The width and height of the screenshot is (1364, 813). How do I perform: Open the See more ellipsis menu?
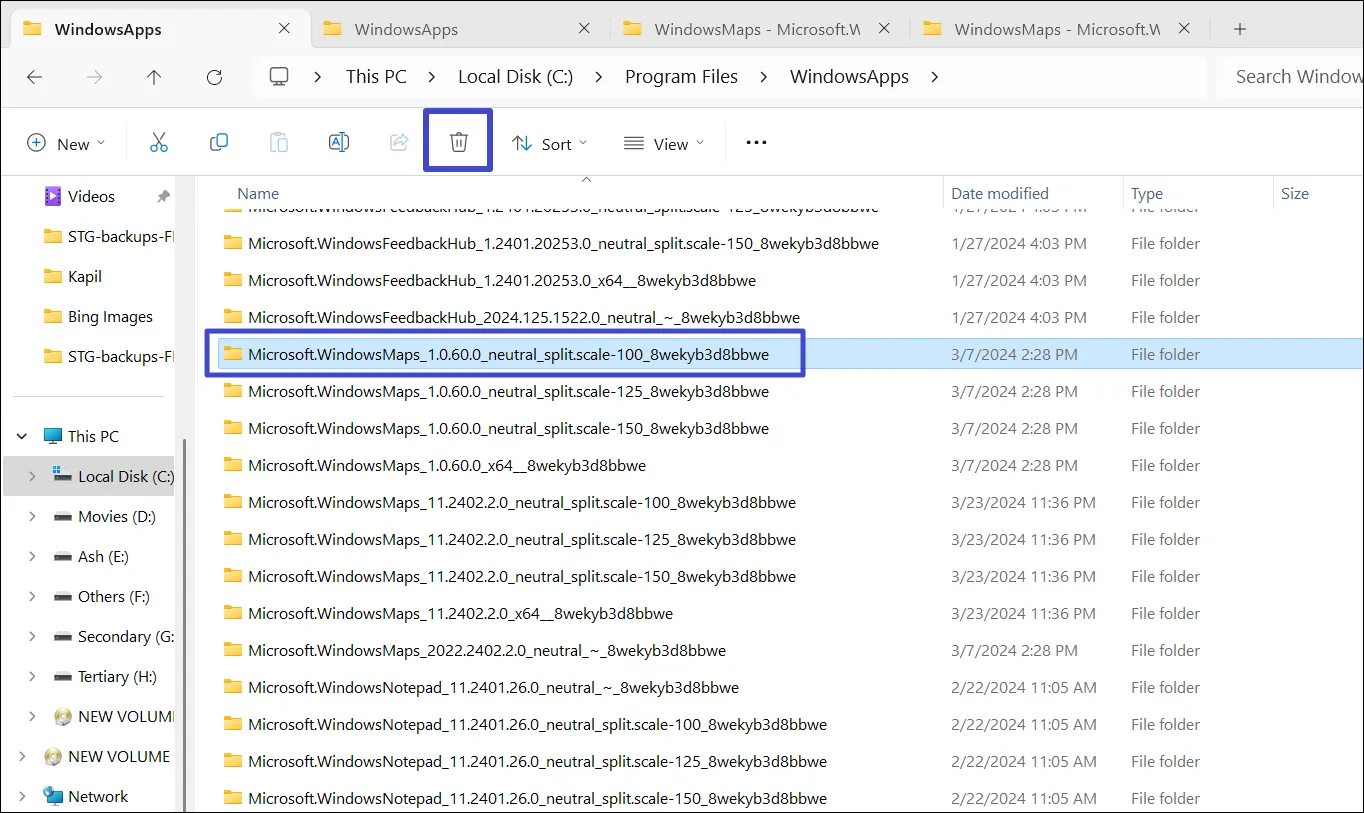coord(755,142)
